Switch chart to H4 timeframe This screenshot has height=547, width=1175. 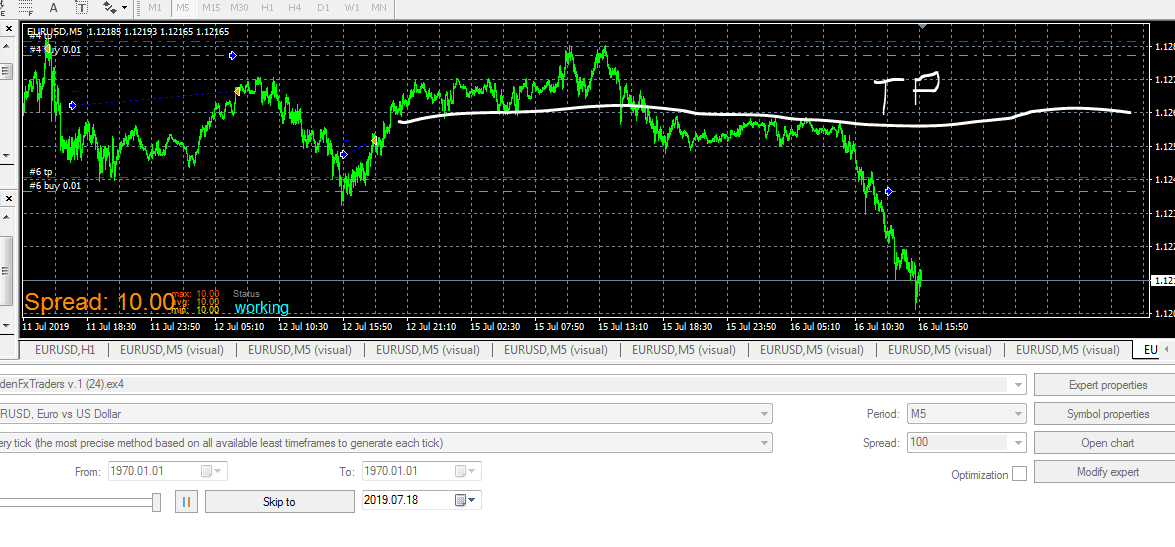pos(295,7)
